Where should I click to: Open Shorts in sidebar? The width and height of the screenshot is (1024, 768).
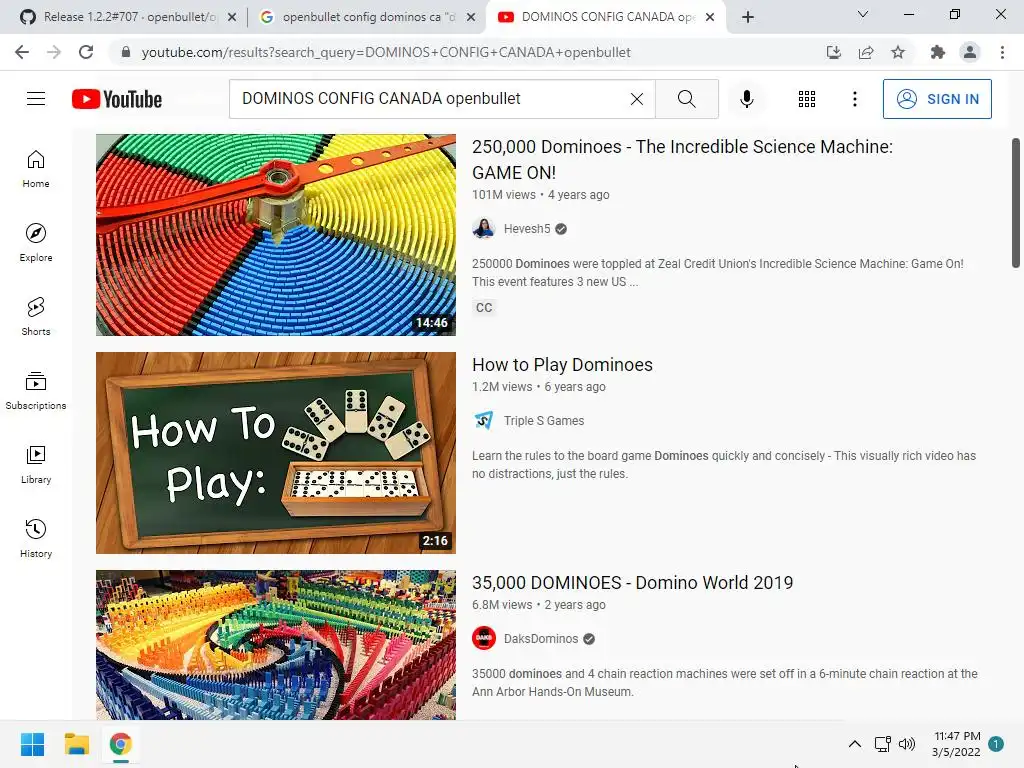tap(36, 317)
